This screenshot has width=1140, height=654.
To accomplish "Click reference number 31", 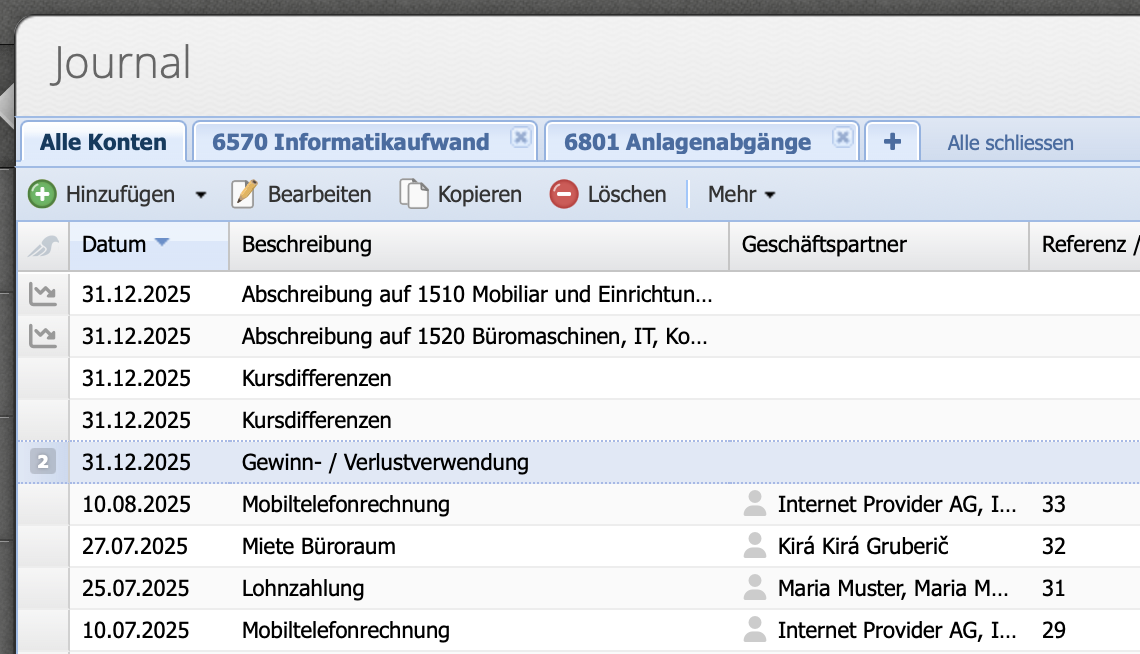I will click(x=1053, y=589).
